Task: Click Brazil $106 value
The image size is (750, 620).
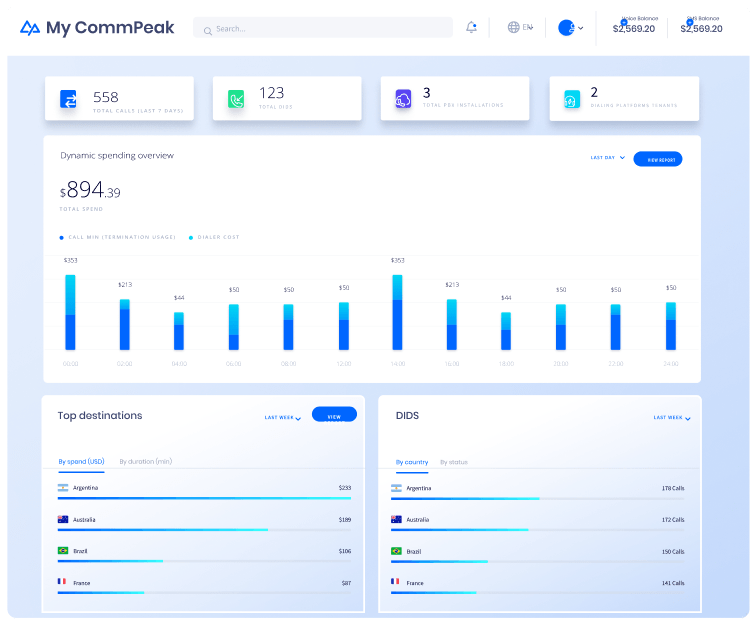Action: coord(345,551)
